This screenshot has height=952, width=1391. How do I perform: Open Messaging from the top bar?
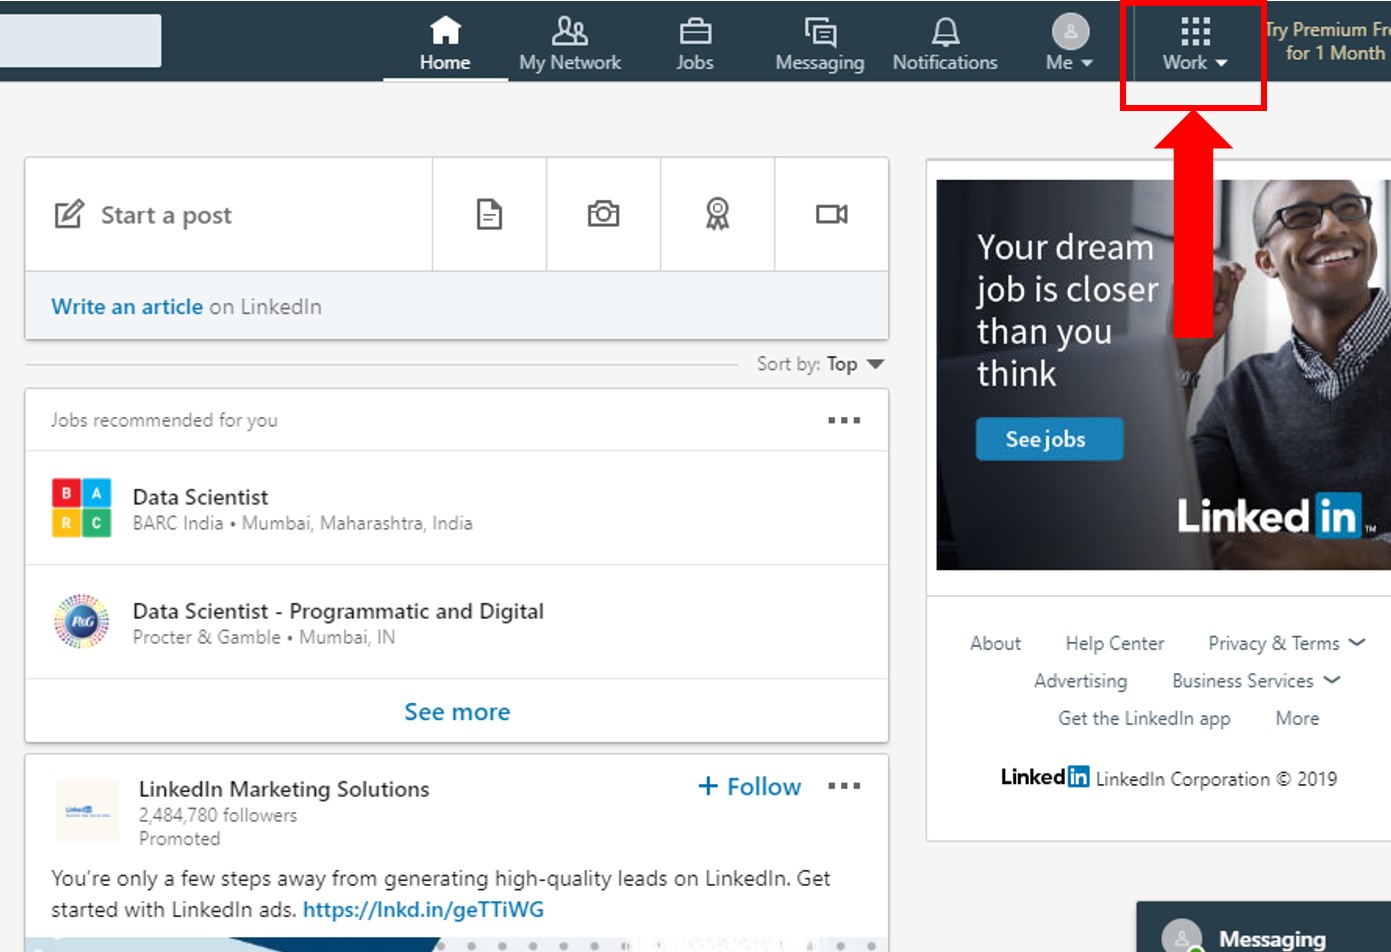[820, 44]
